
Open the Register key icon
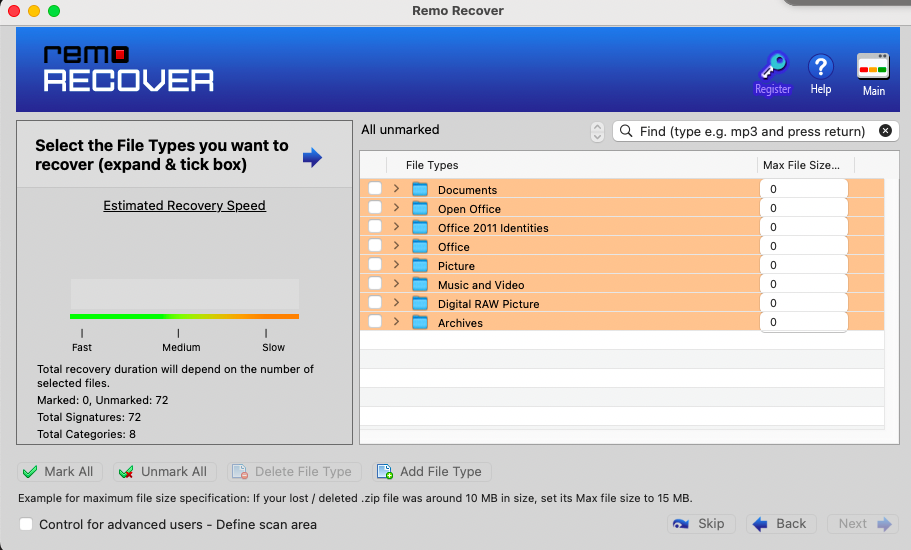click(773, 73)
